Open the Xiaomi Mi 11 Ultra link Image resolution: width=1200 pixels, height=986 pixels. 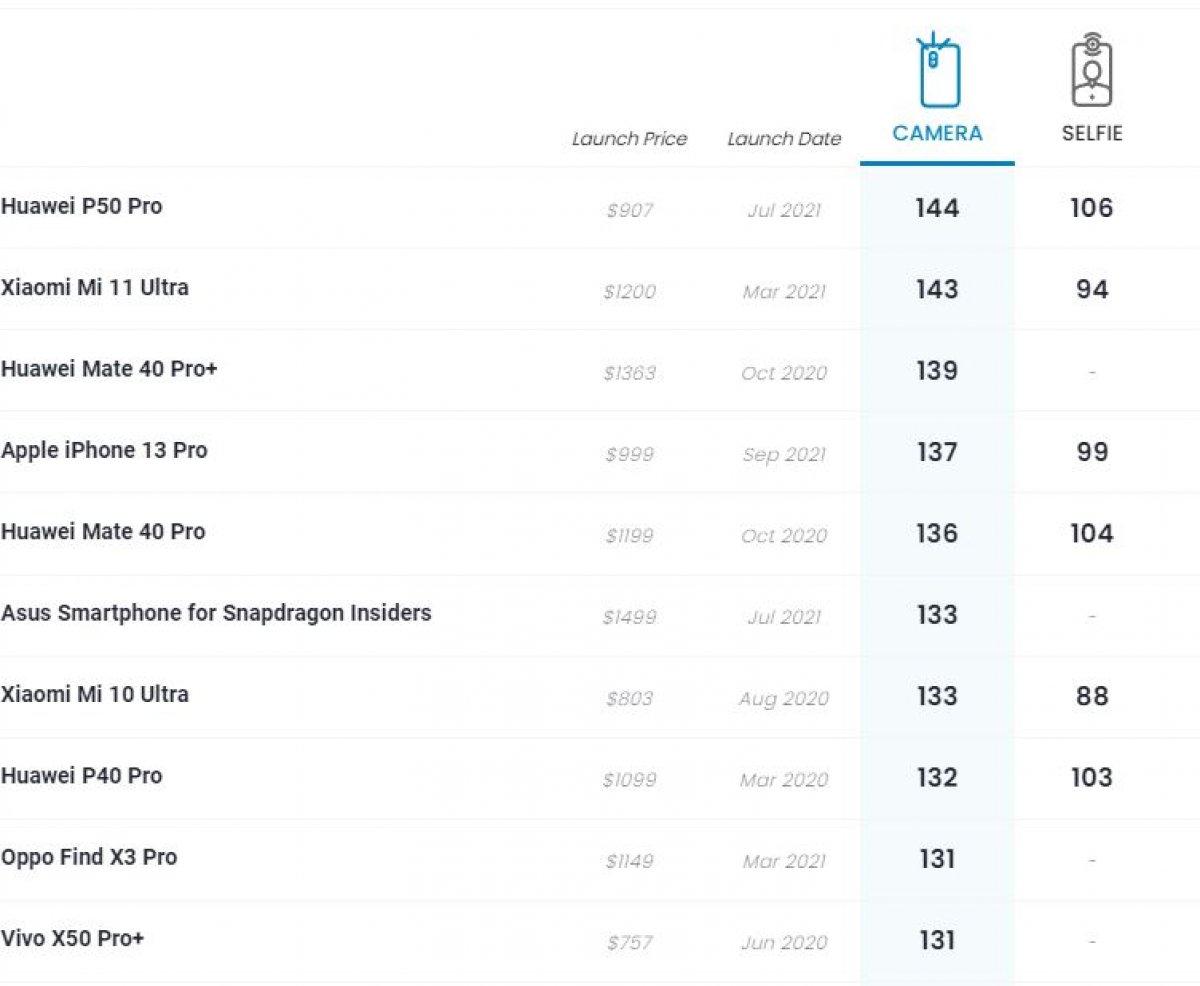(x=95, y=287)
